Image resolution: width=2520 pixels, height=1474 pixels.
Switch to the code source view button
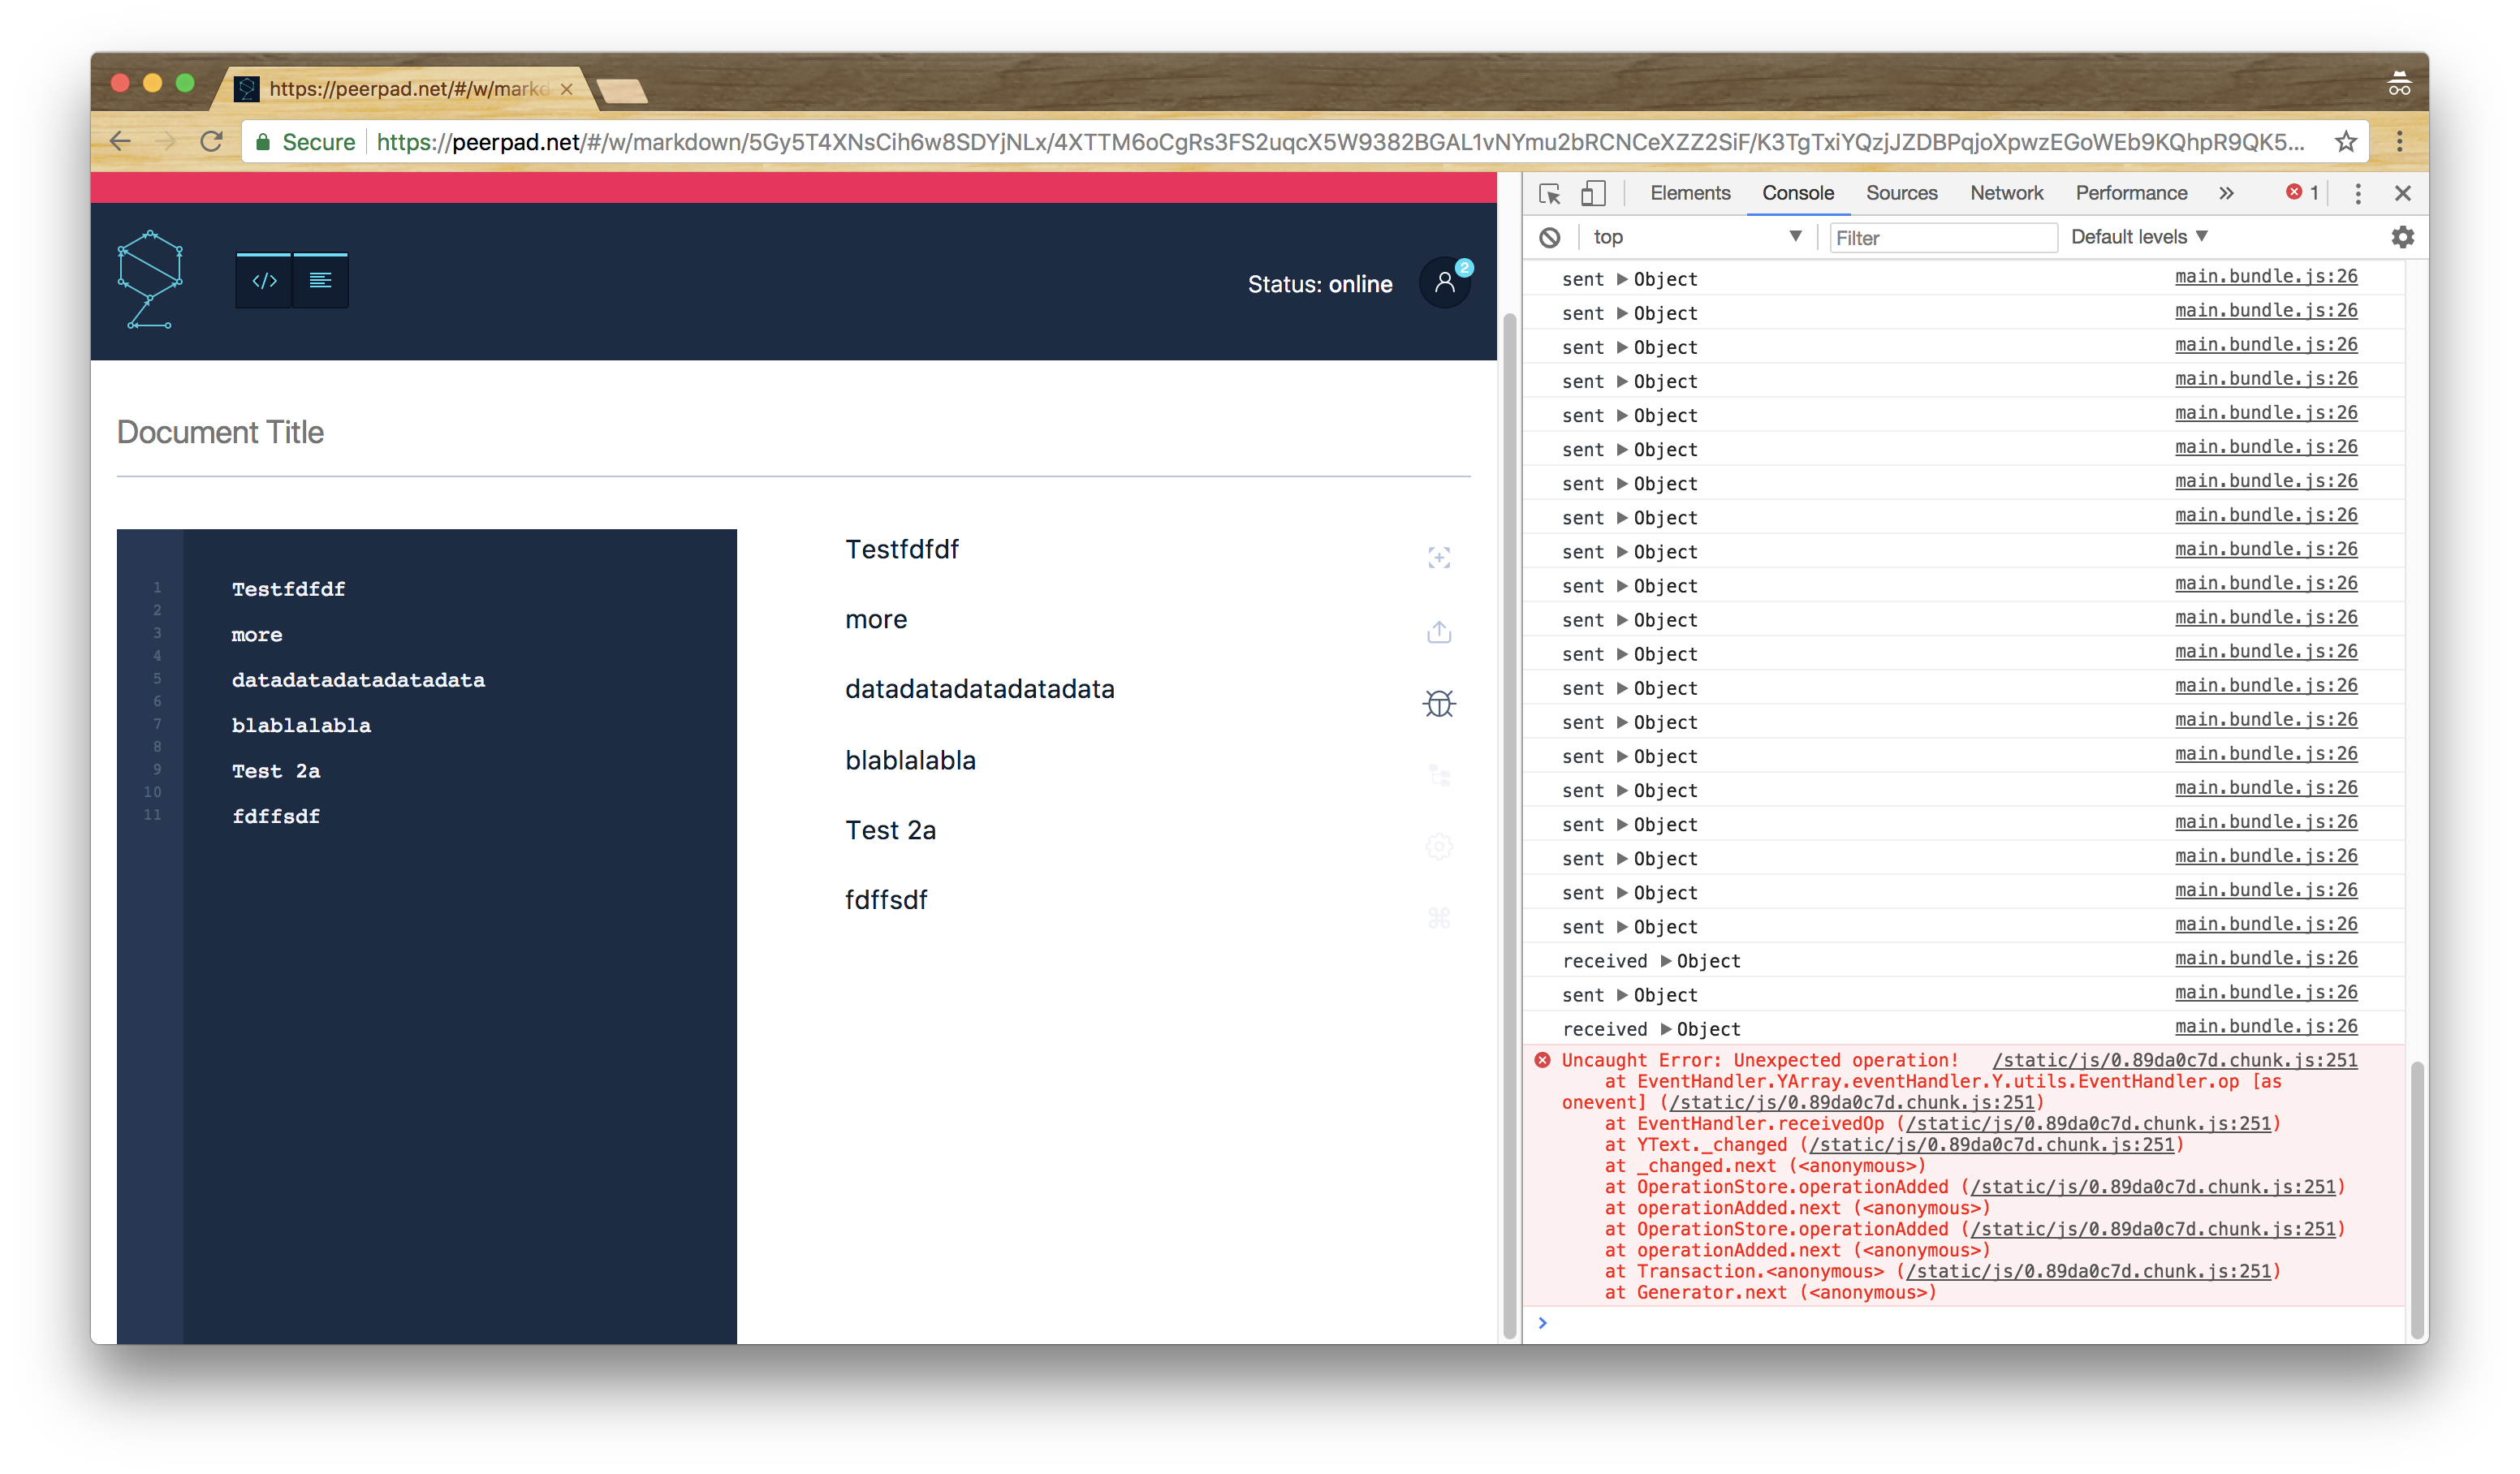click(264, 281)
